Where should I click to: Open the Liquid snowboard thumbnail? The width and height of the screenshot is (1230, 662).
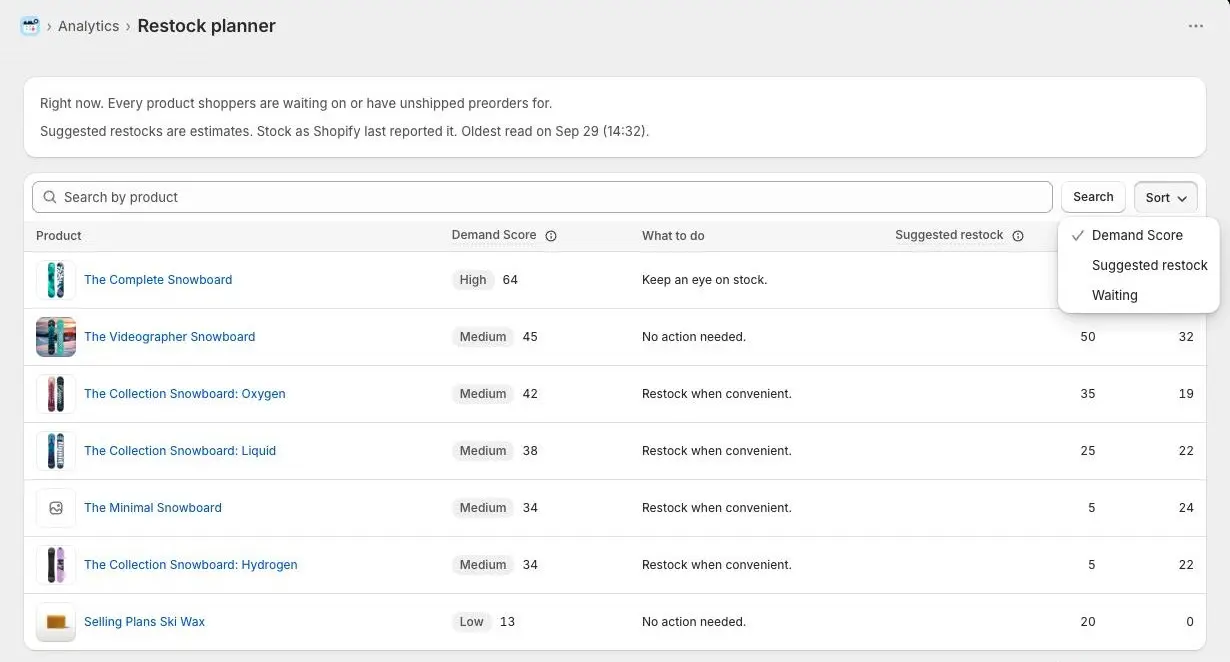[56, 451]
